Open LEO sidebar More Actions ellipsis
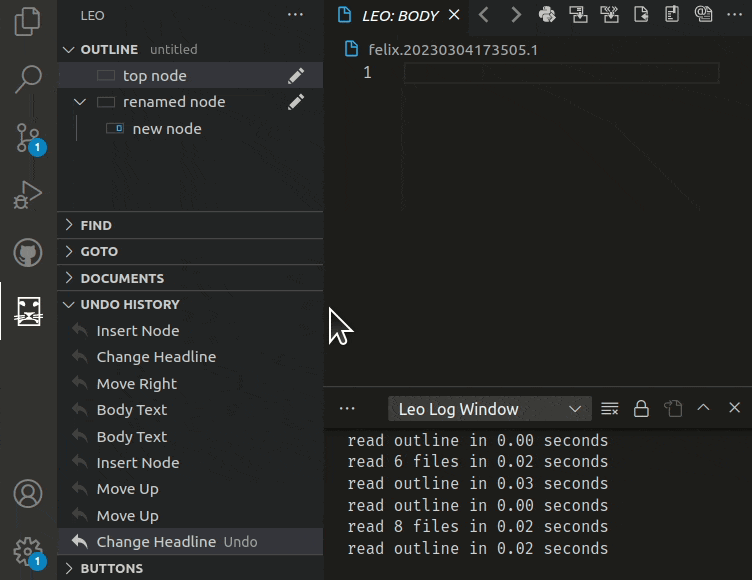752x580 pixels. point(295,15)
